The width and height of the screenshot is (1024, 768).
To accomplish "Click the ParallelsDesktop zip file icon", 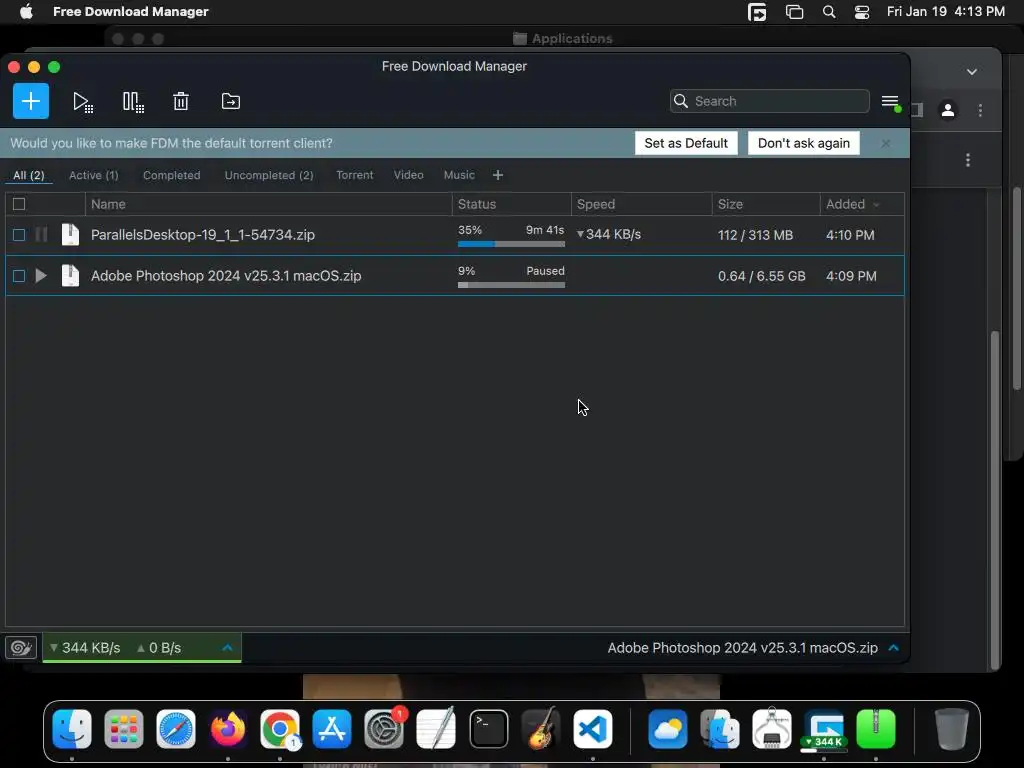I will tap(70, 234).
